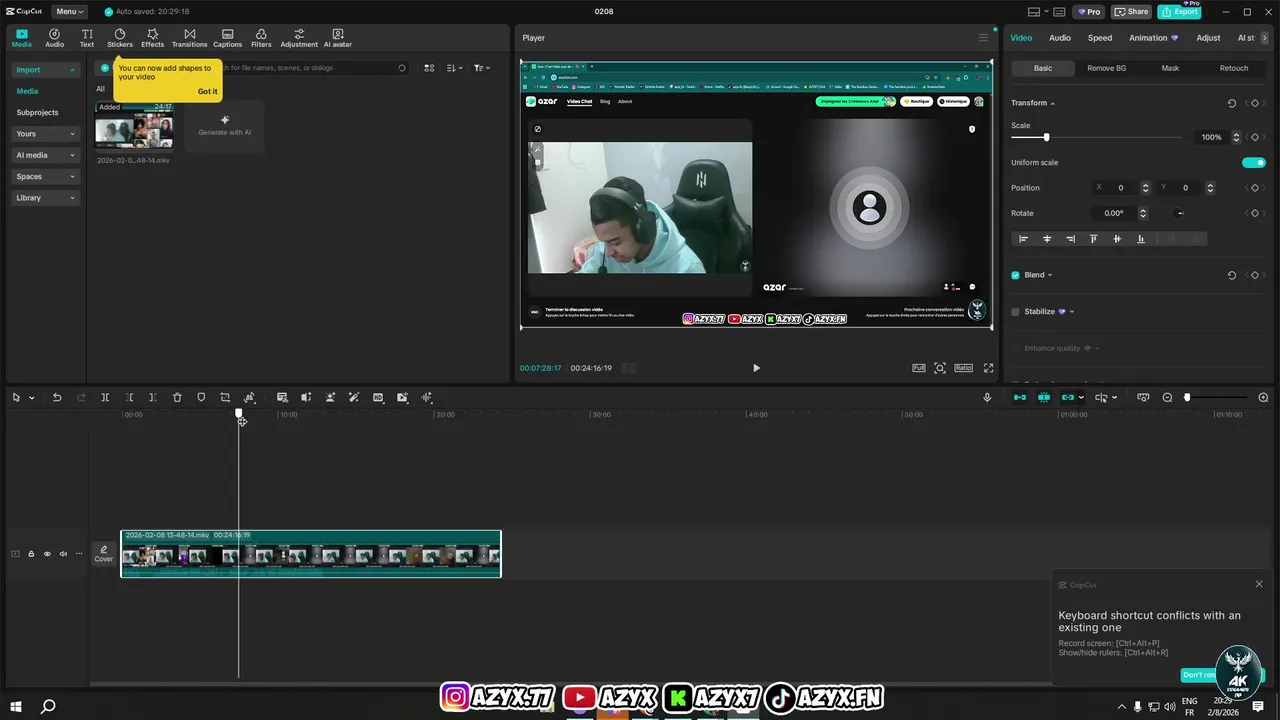
Task: Click the Ratio button in Player
Action: (963, 368)
